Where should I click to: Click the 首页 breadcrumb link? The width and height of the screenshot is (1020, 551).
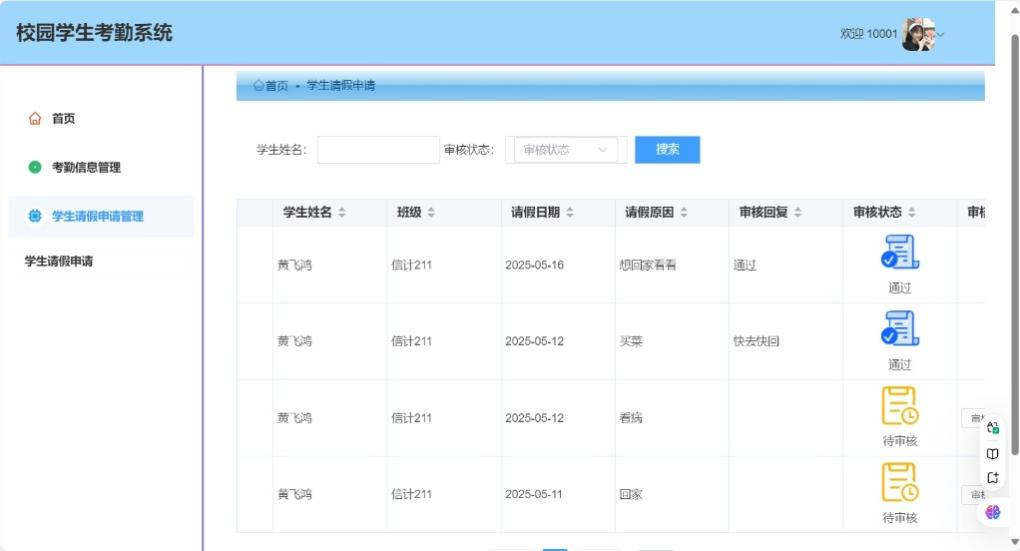(x=271, y=86)
